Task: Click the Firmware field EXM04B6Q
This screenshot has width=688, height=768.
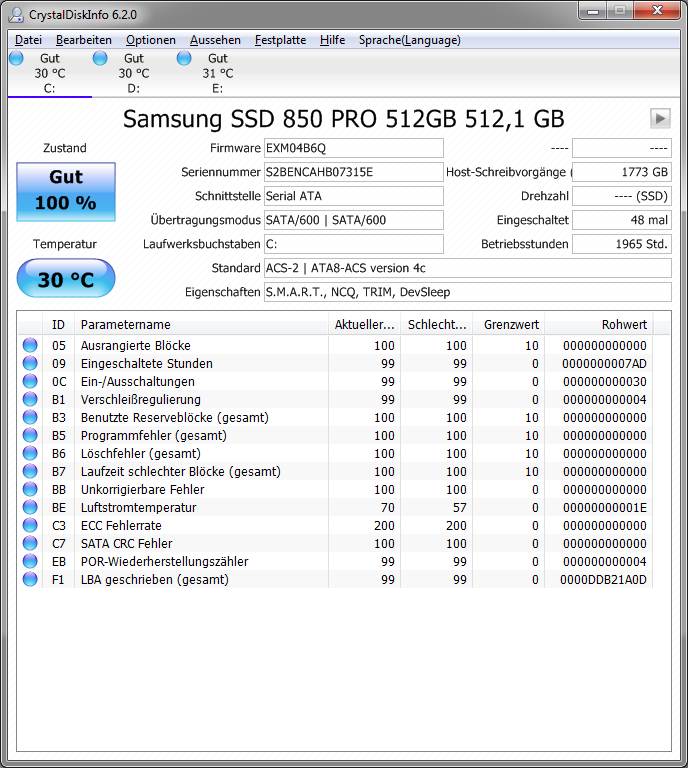Action: coord(354,148)
